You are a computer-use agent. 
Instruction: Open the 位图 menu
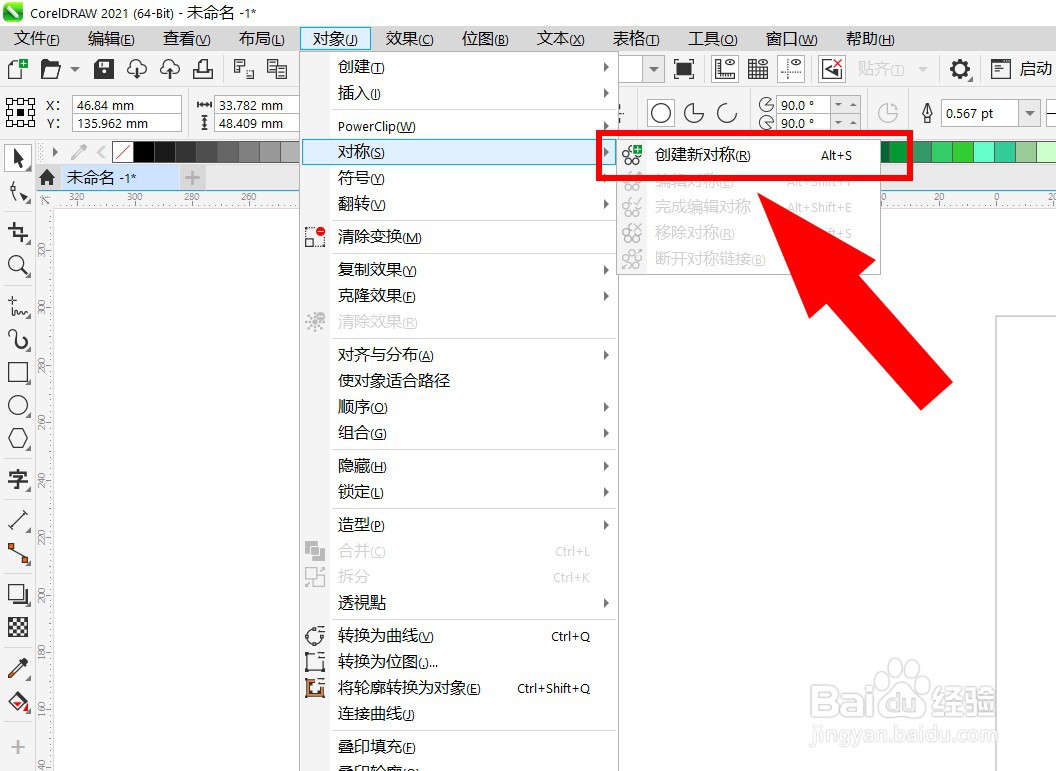click(x=485, y=39)
